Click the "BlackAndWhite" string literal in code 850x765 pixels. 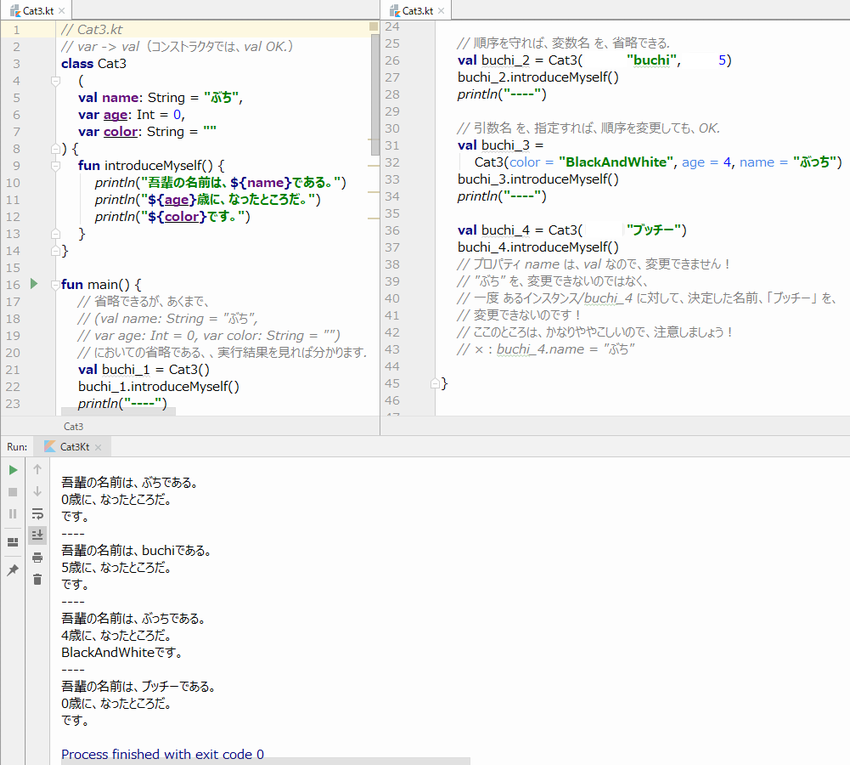[x=616, y=162]
